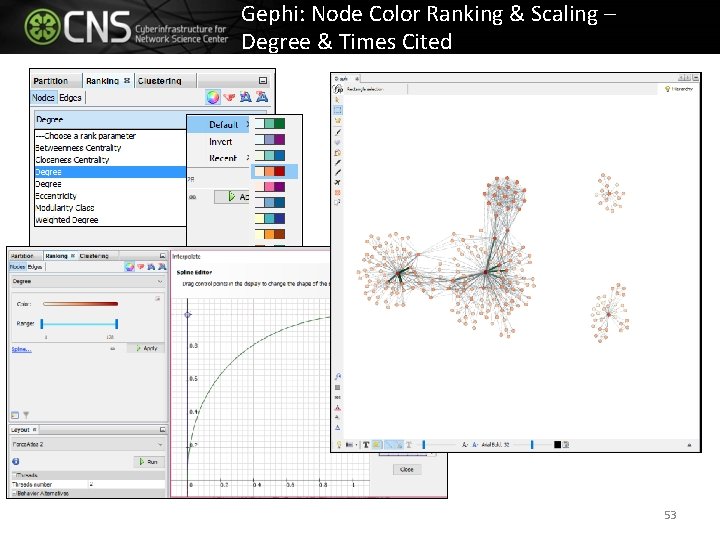Click the chain link icon left of lower Apply

112,349
